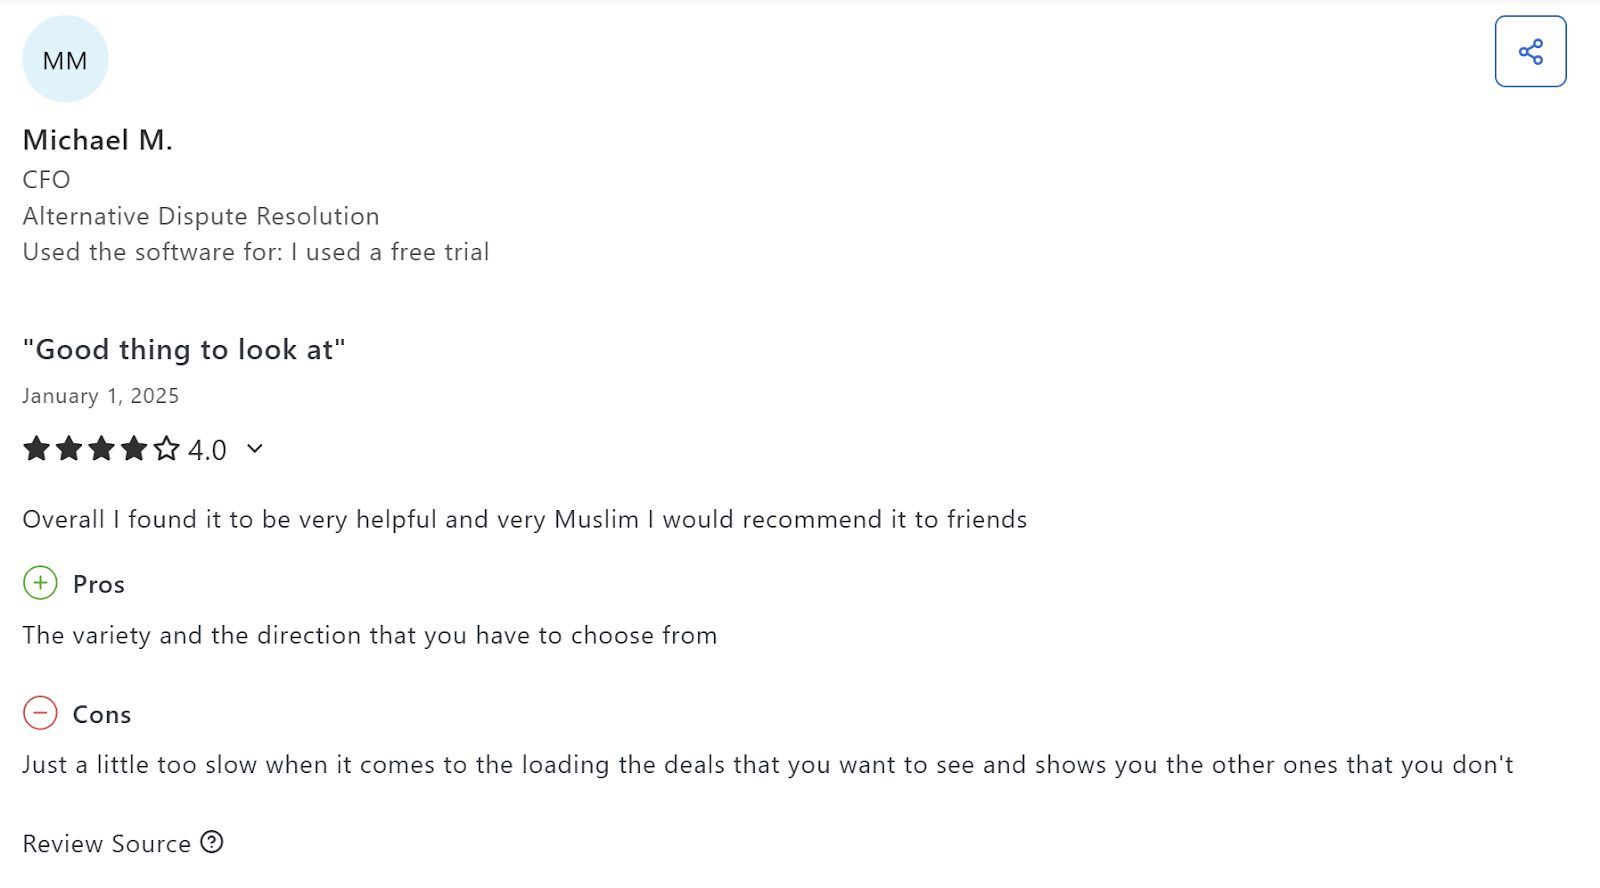The width and height of the screenshot is (1600, 888).
Task: Click the Review Source label
Action: pos(107,844)
